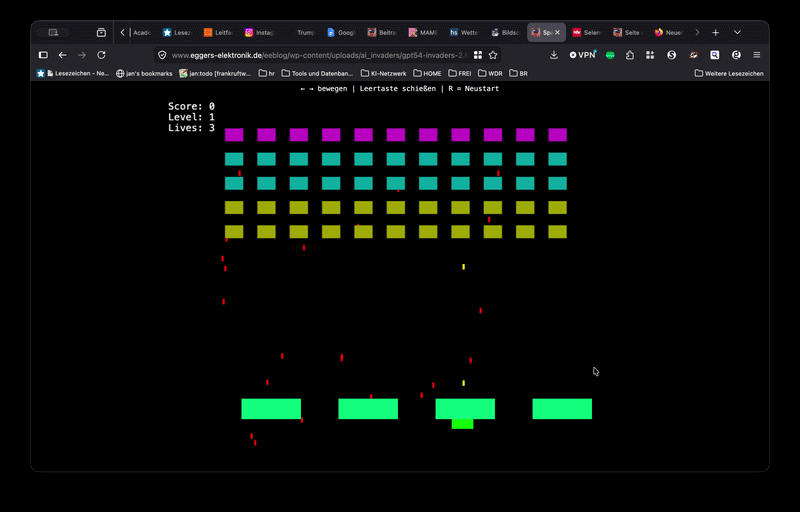This screenshot has width=800, height=512.
Task: Open the tracking protection shield info
Action: pos(162,55)
